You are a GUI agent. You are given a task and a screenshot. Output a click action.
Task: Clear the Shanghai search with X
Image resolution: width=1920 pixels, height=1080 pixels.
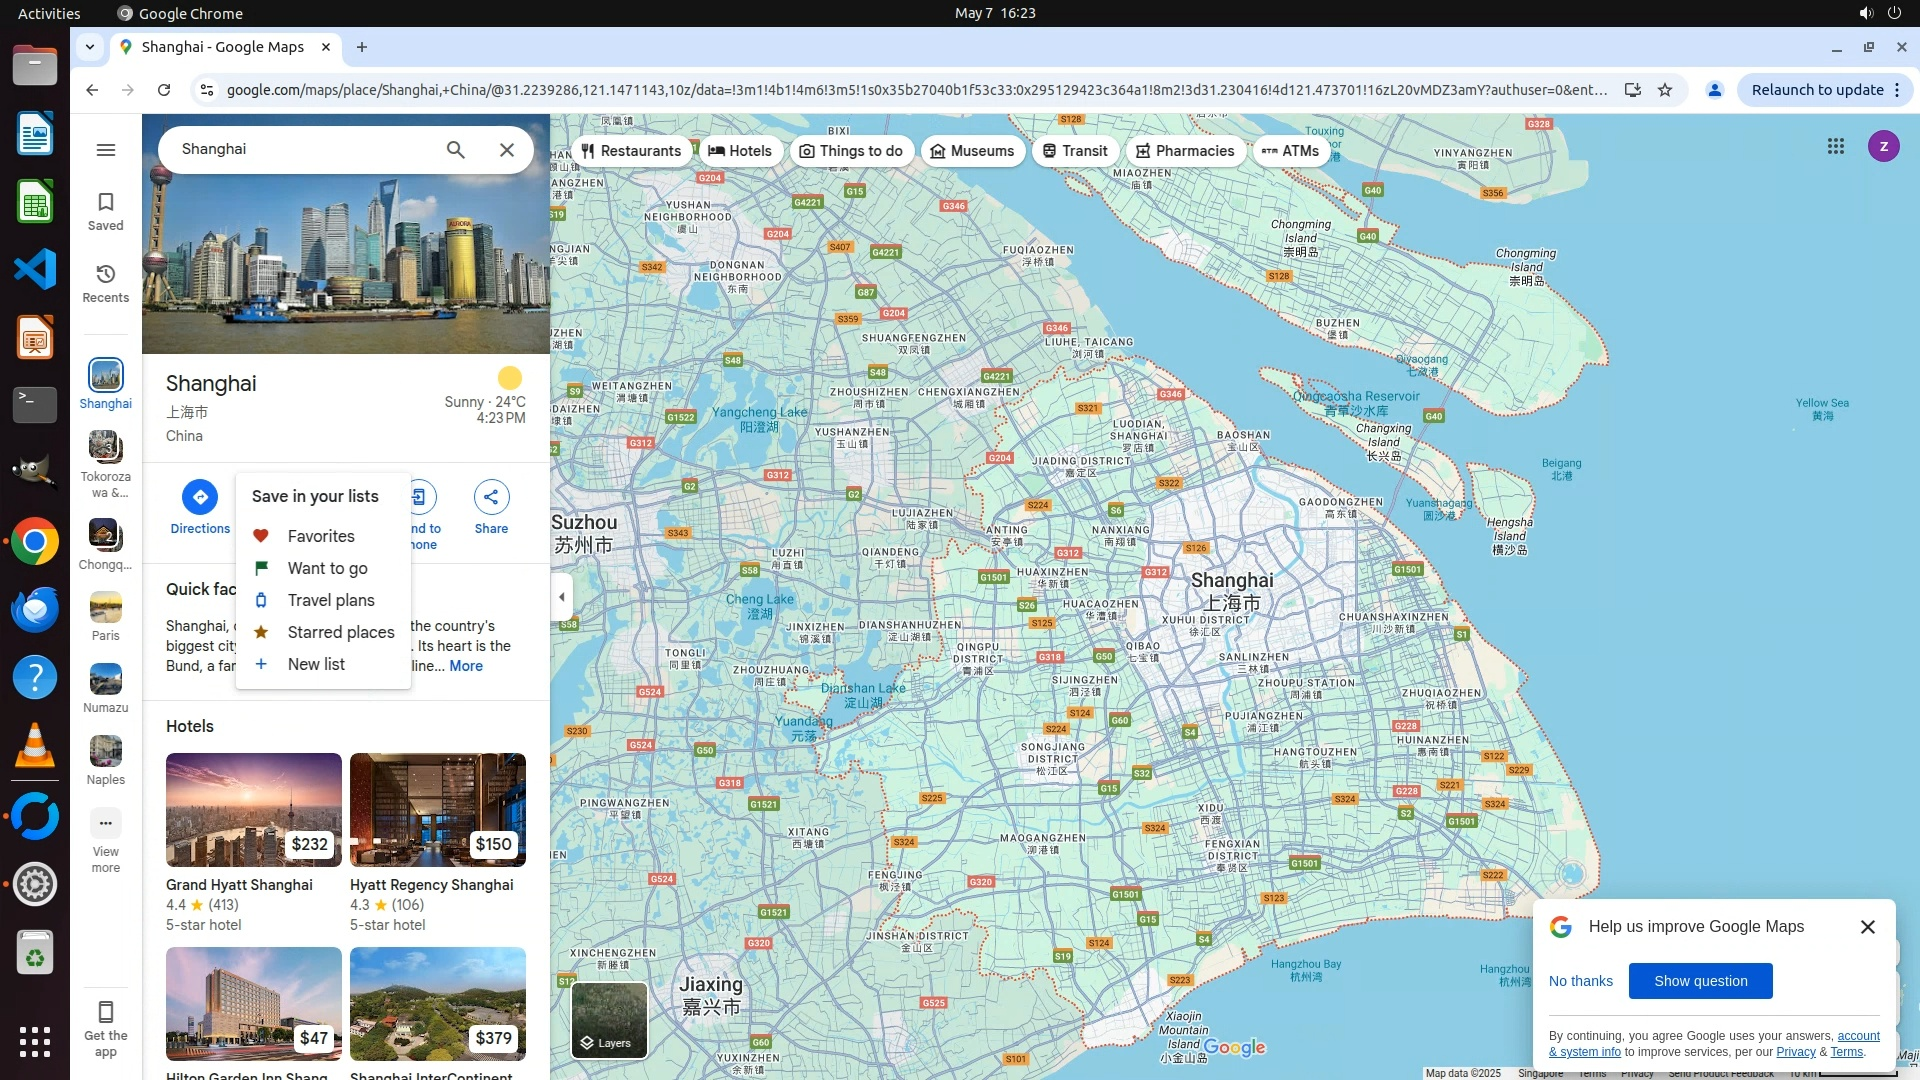pos(507,150)
